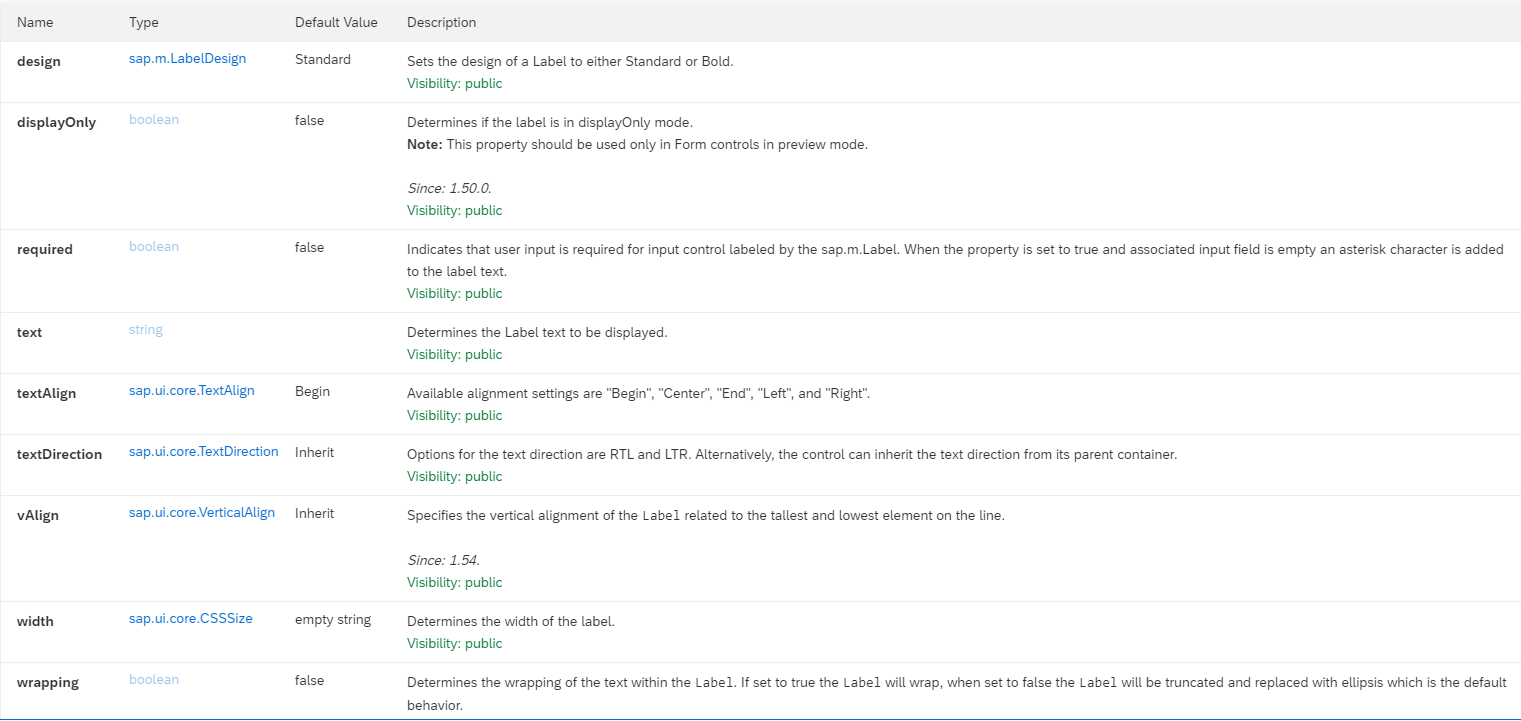This screenshot has height=721, width=1521.
Task: Select the wrapping property name
Action: pos(48,682)
